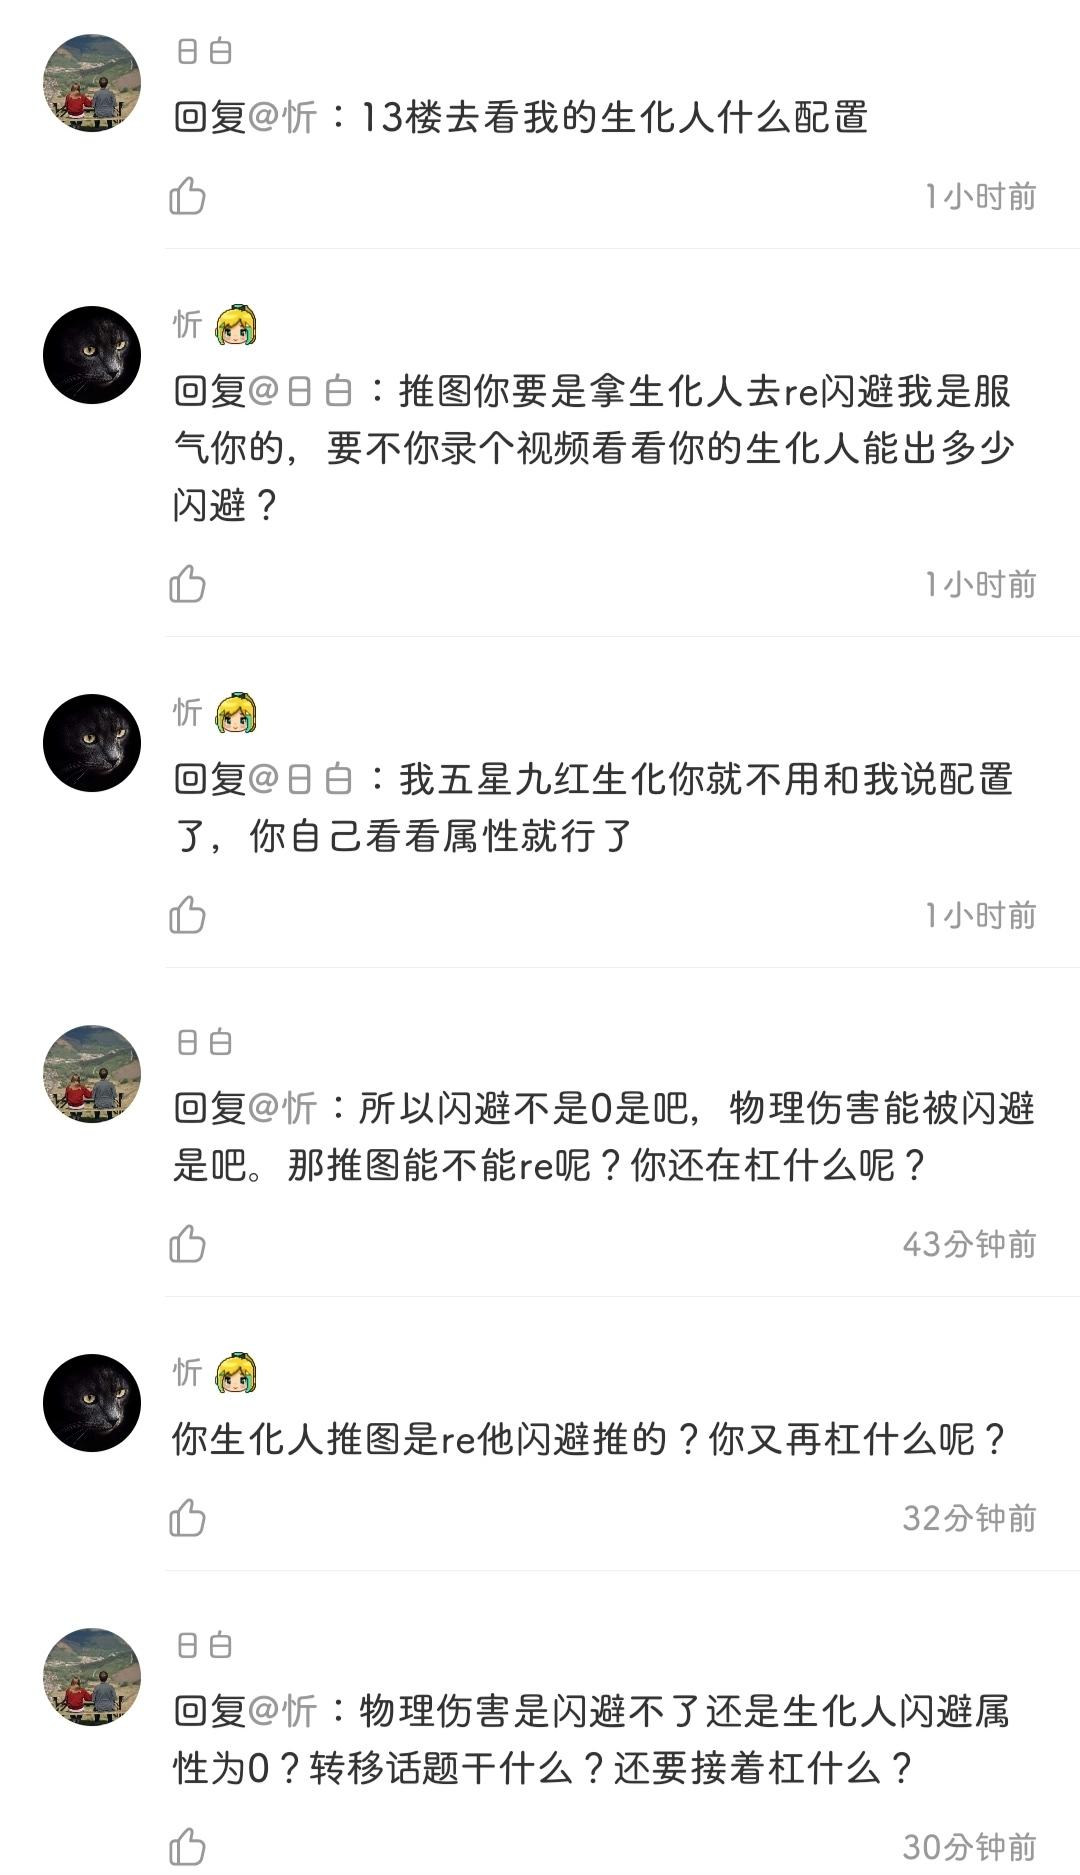The image size is (1080, 1875).
Task: Like the comment posted 43分钟前
Action: (187, 1244)
